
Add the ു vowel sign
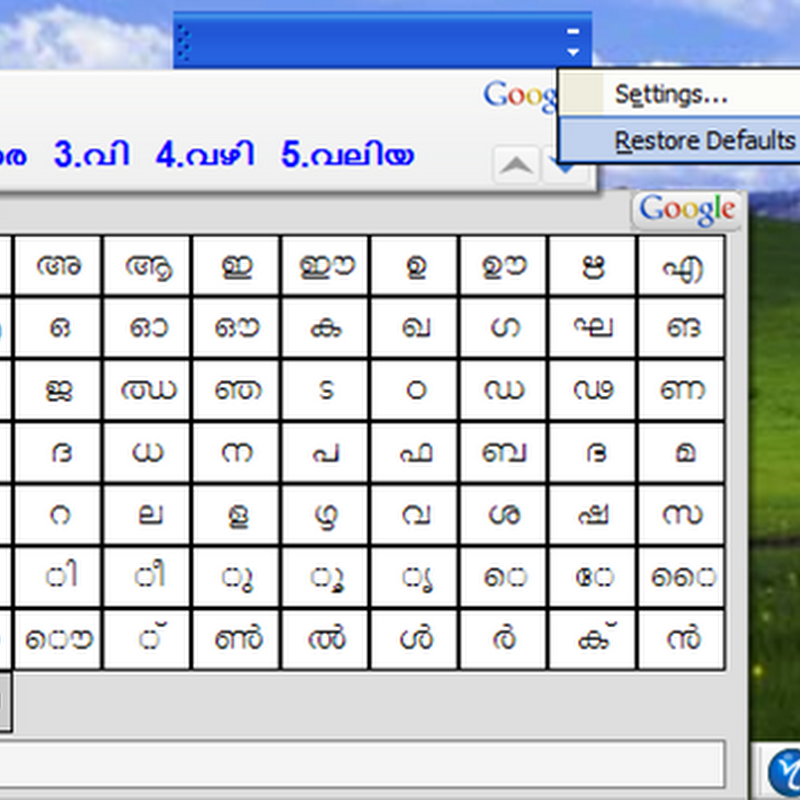[236, 578]
